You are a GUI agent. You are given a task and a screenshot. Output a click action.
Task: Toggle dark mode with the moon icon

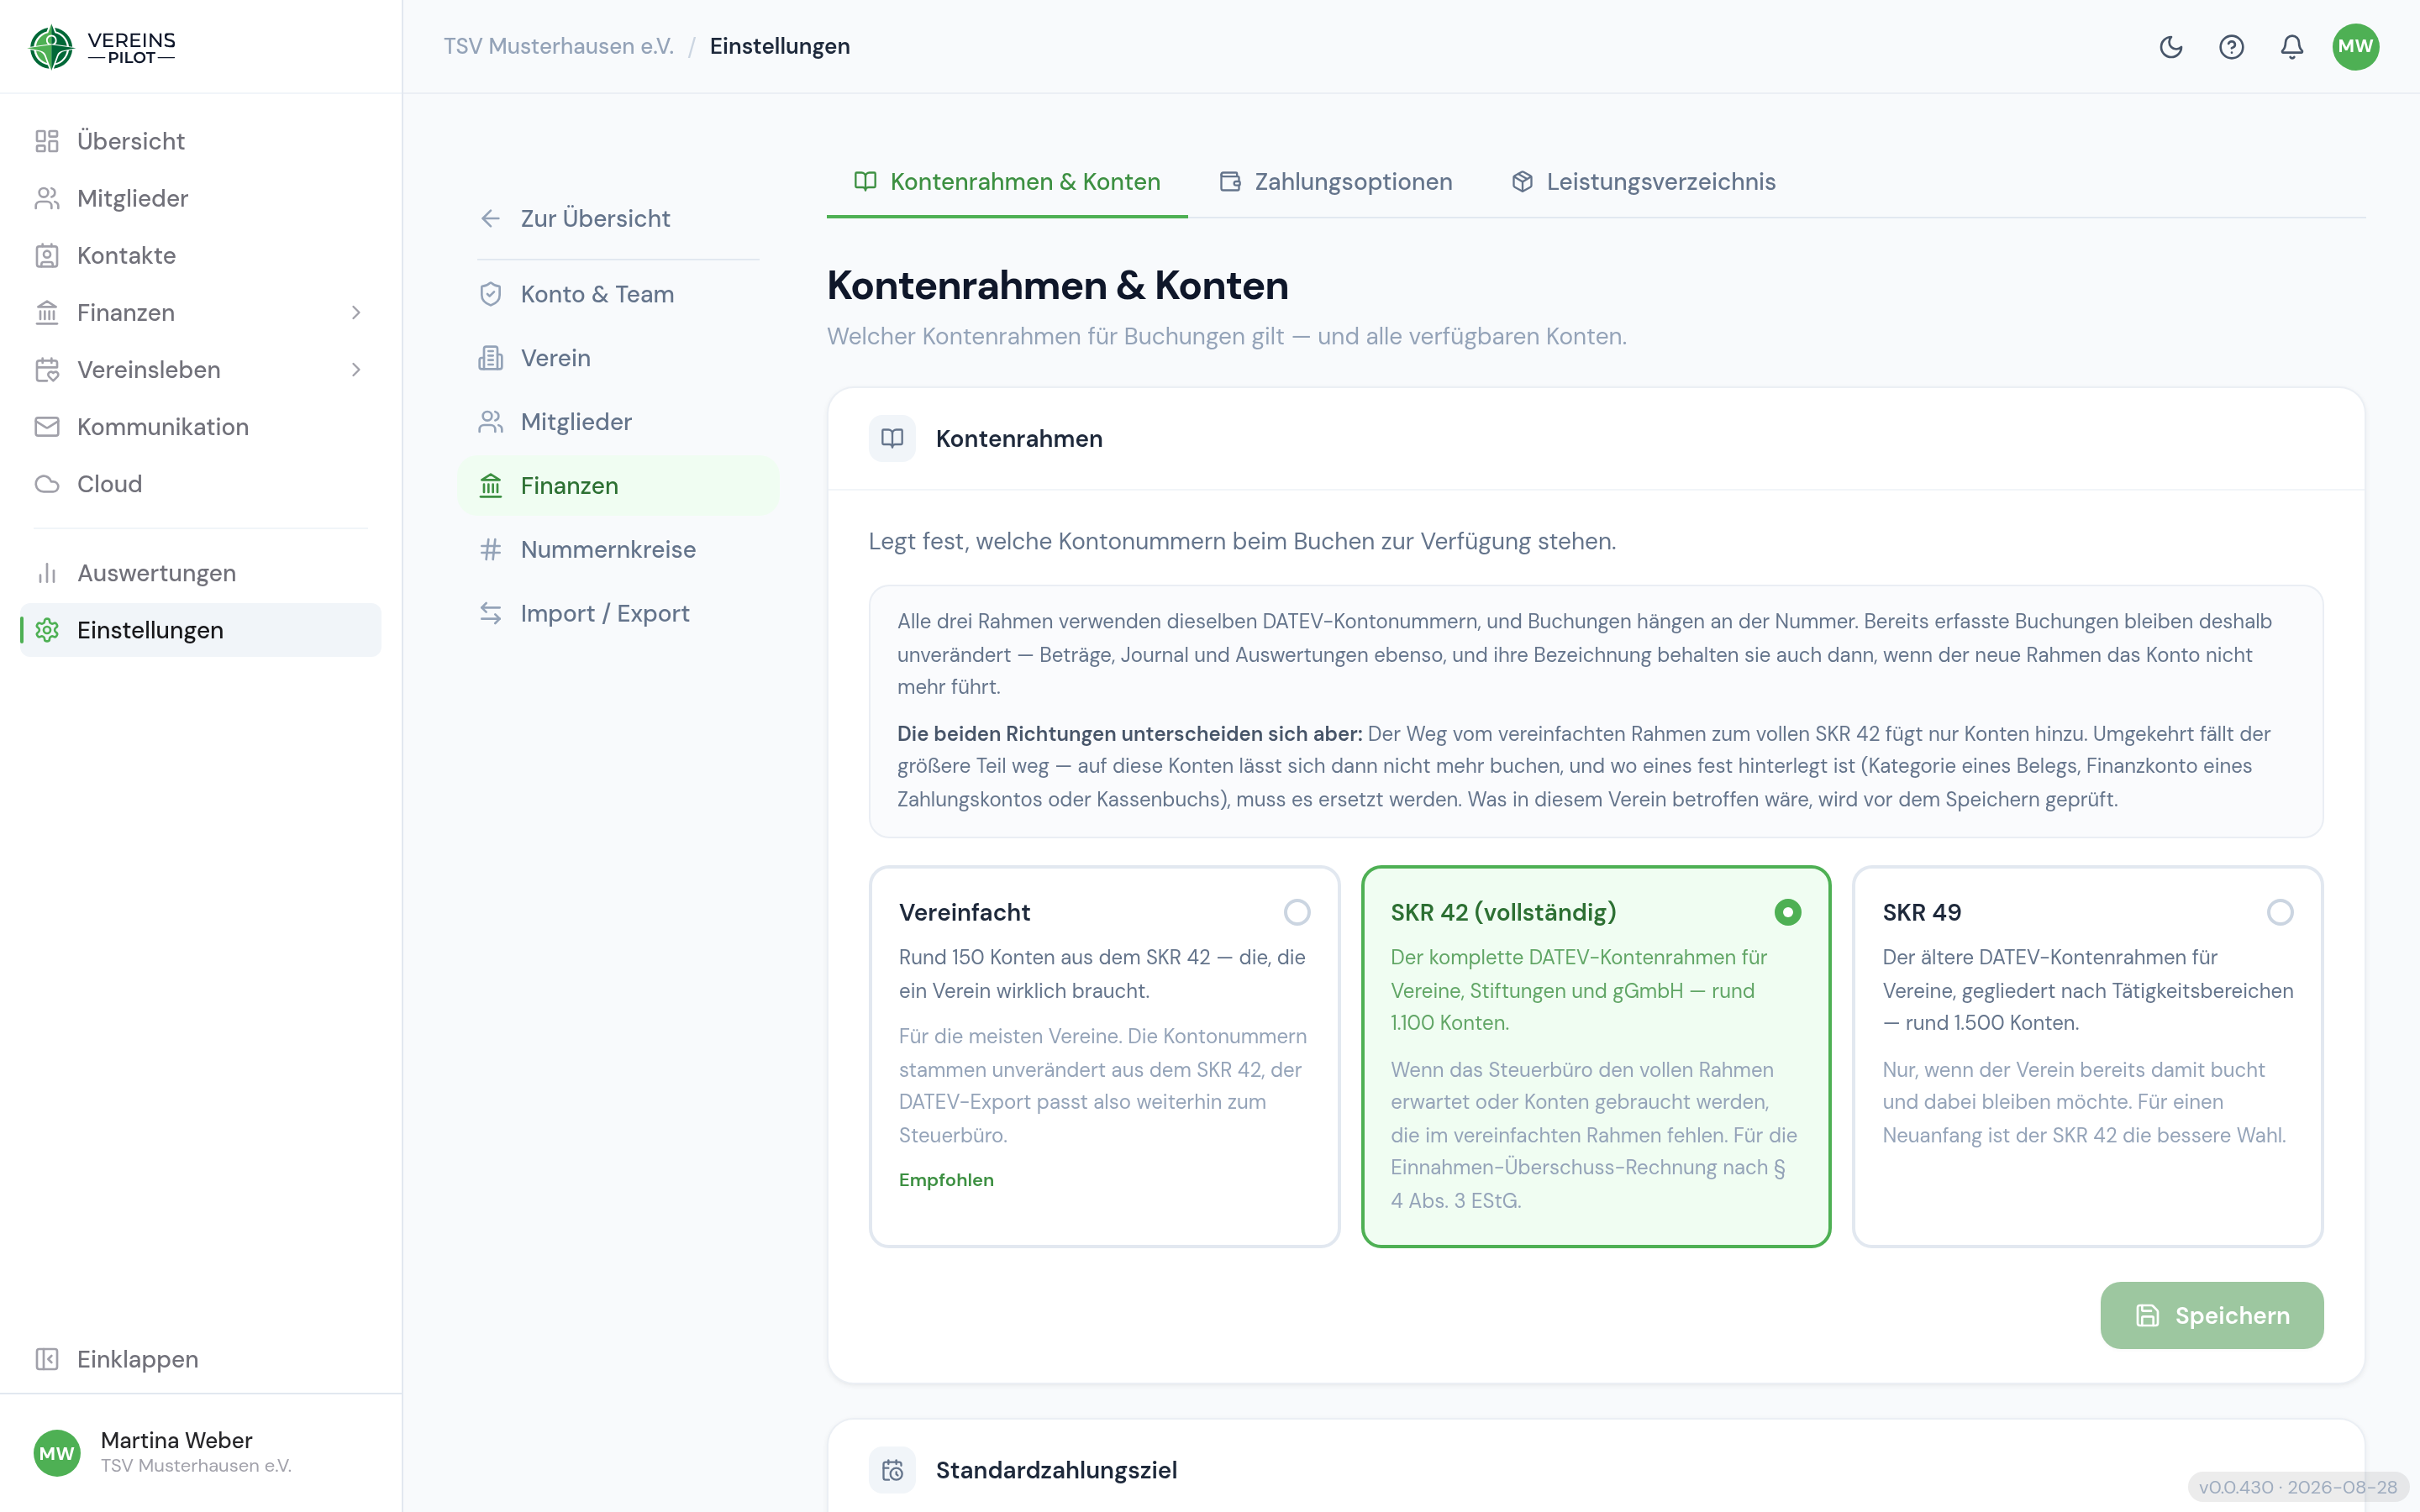point(2170,47)
